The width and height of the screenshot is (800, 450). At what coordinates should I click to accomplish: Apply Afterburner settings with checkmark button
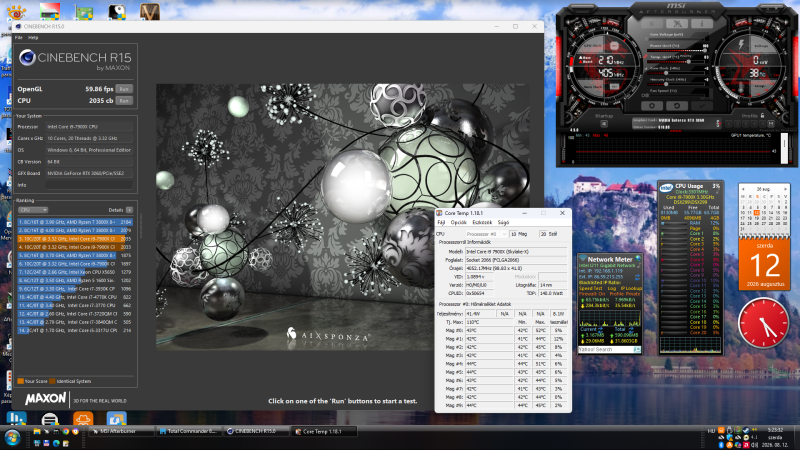pos(702,106)
